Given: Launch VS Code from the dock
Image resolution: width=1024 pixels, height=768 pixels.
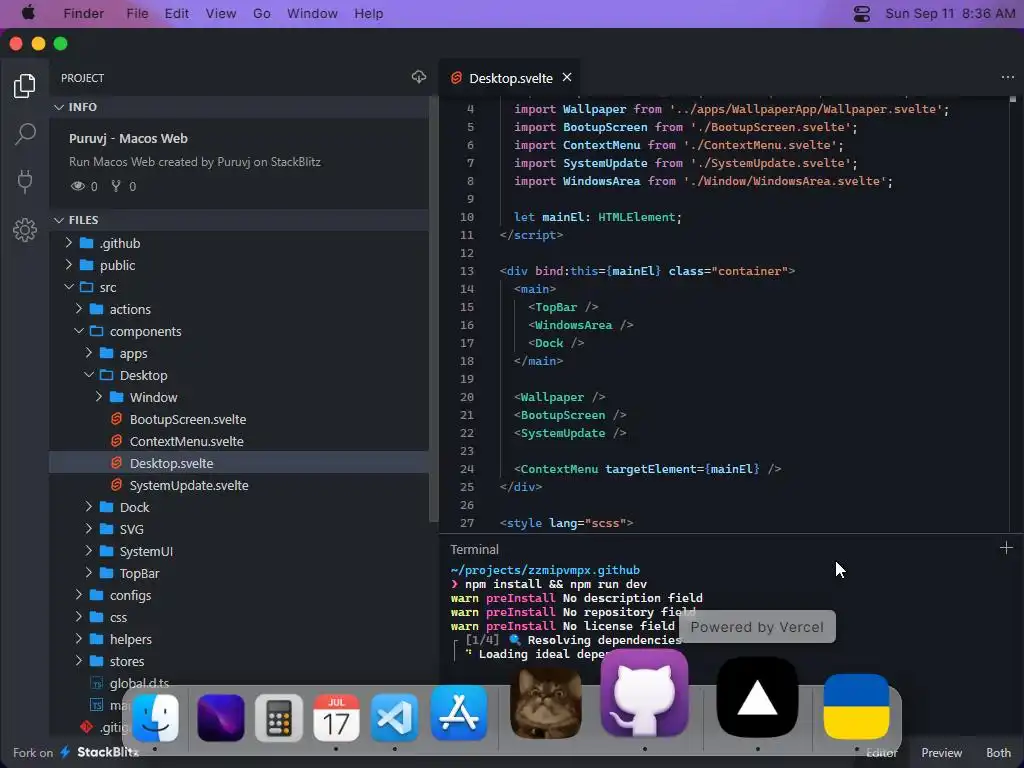Looking at the screenshot, I should click(394, 718).
